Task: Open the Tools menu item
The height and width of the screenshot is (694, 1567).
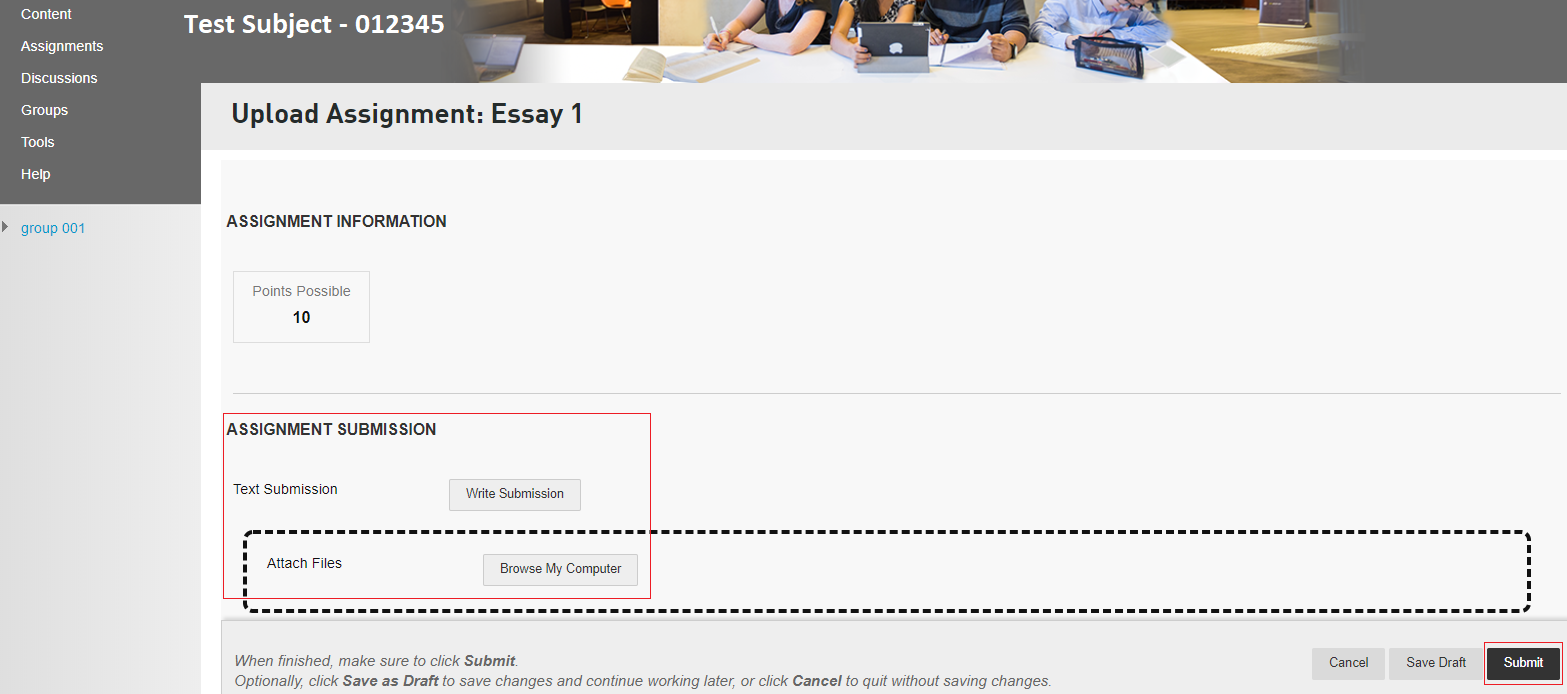Action: pos(38,142)
